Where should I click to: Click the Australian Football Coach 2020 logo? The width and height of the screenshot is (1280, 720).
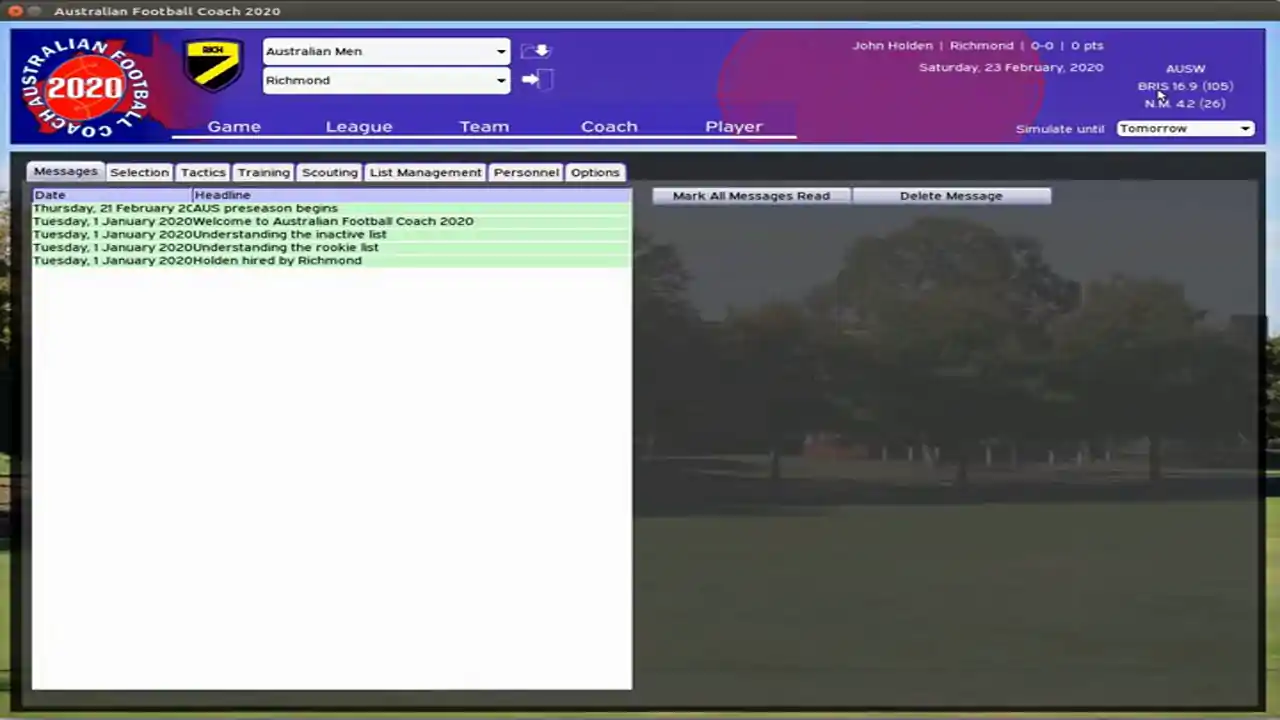tap(86, 87)
